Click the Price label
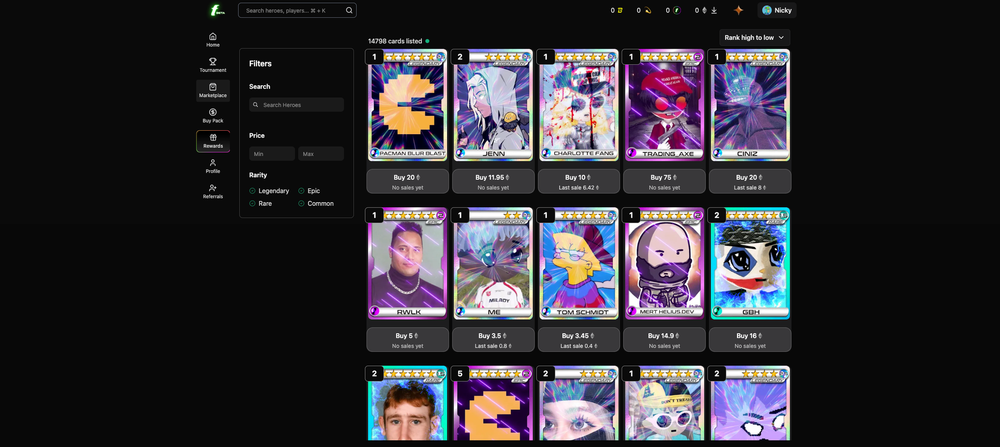This screenshot has height=447, width=1000. [257, 135]
